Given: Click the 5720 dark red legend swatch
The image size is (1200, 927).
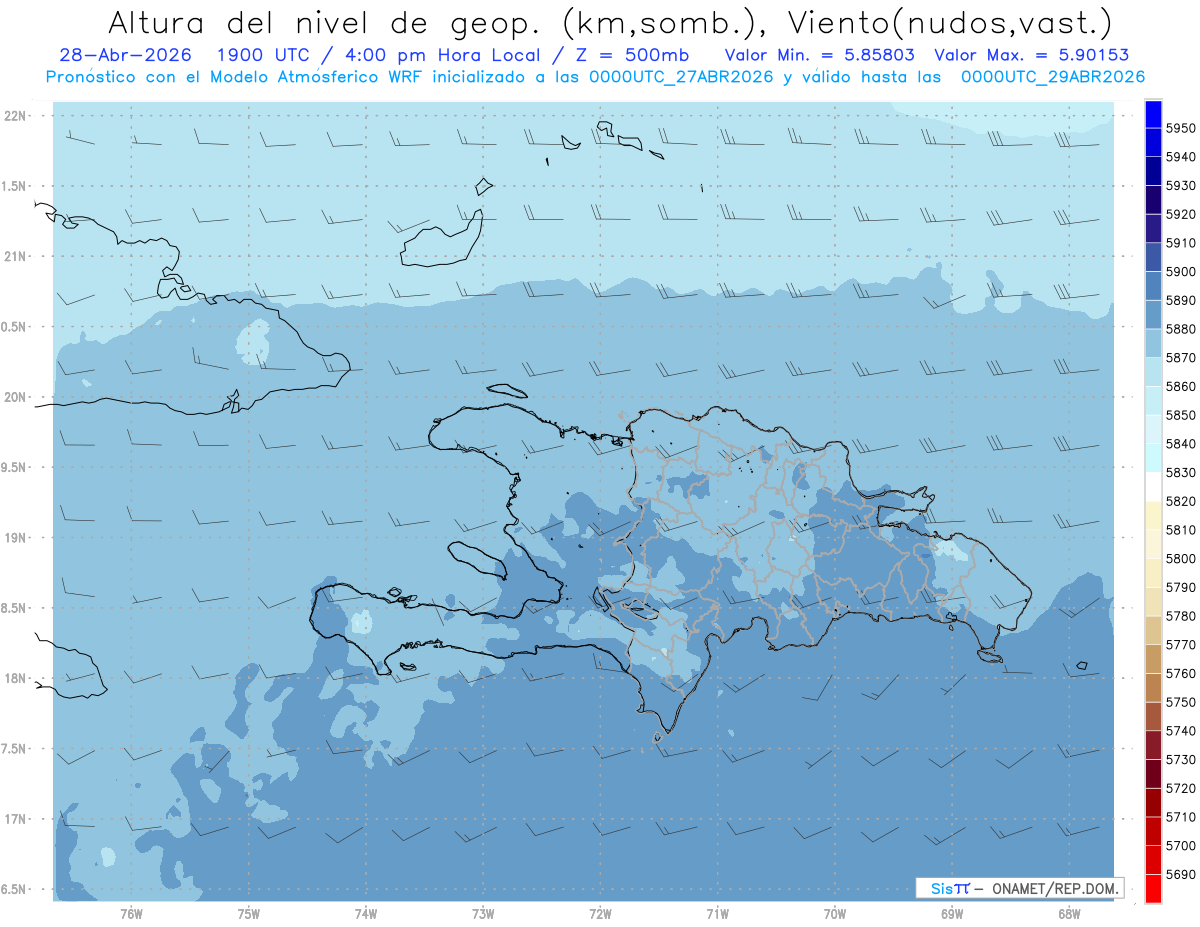Looking at the screenshot, I should (x=1153, y=773).
